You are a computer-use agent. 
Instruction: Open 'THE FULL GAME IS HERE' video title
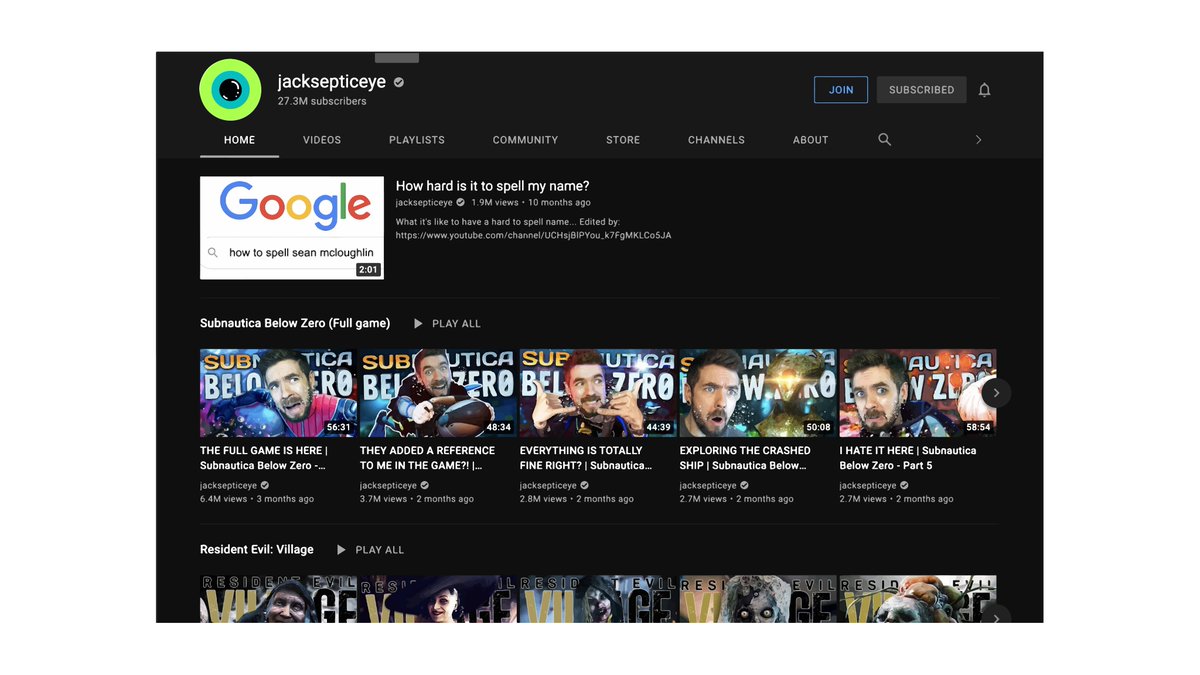pyautogui.click(x=264, y=458)
